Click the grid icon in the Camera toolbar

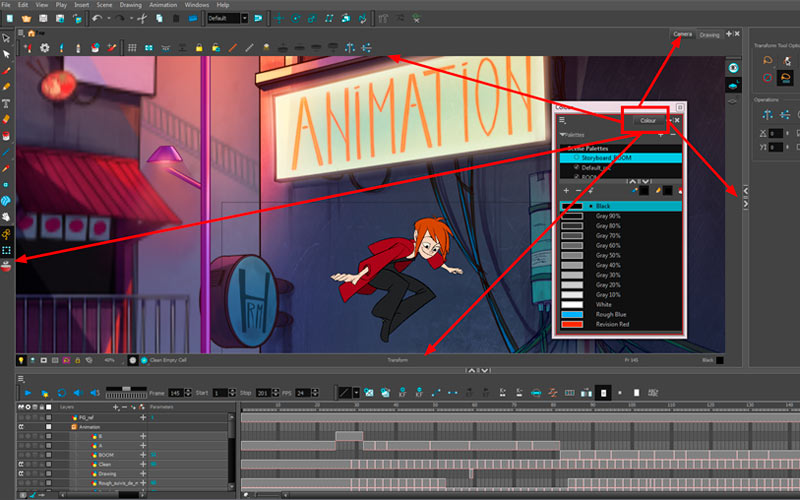[132, 47]
